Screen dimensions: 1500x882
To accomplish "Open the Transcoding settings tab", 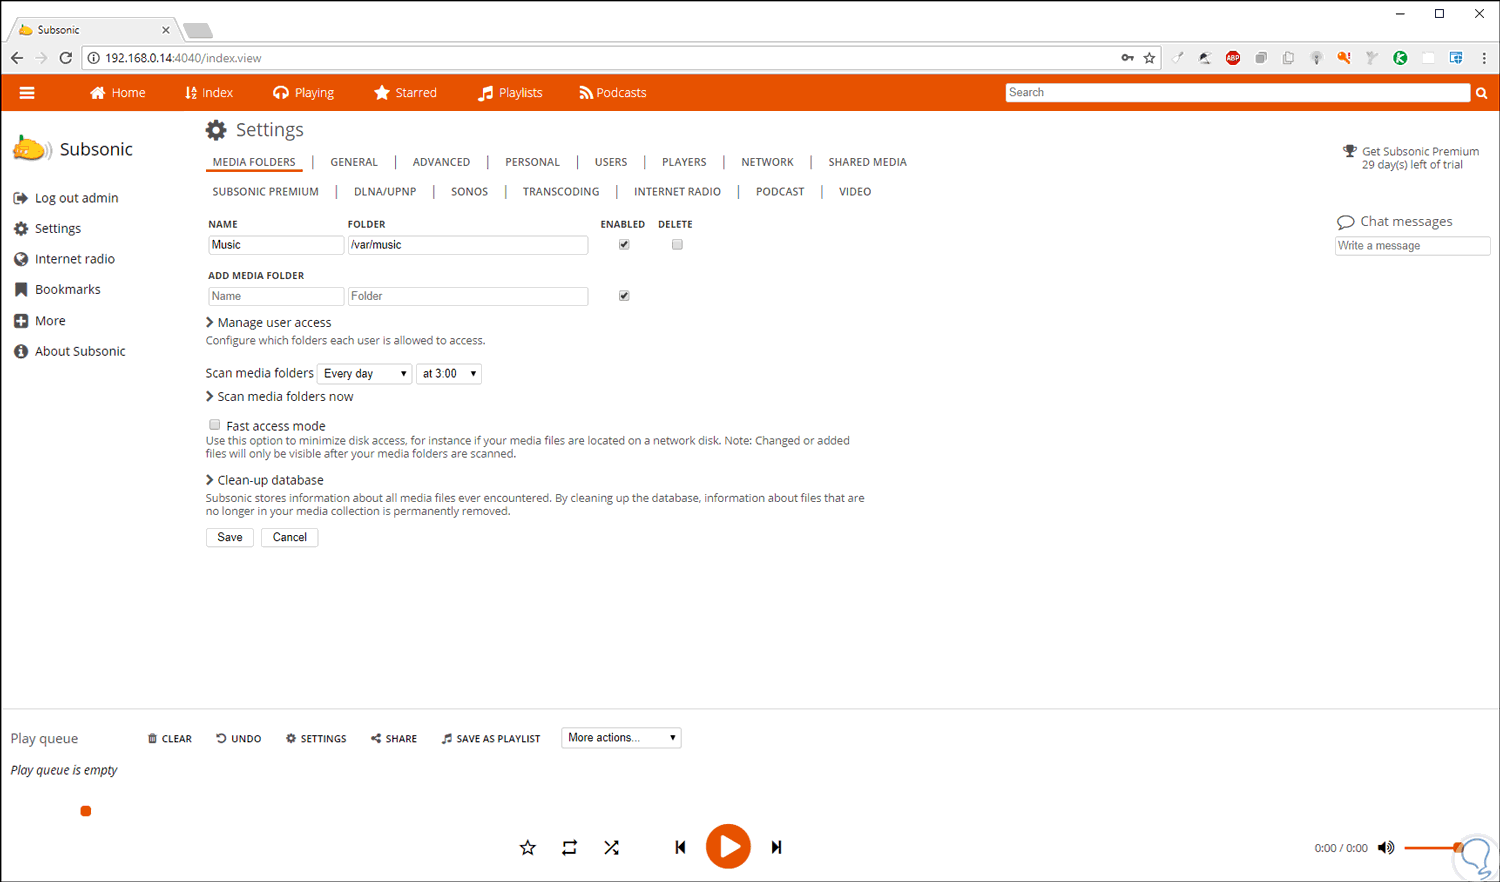I will tap(561, 192).
